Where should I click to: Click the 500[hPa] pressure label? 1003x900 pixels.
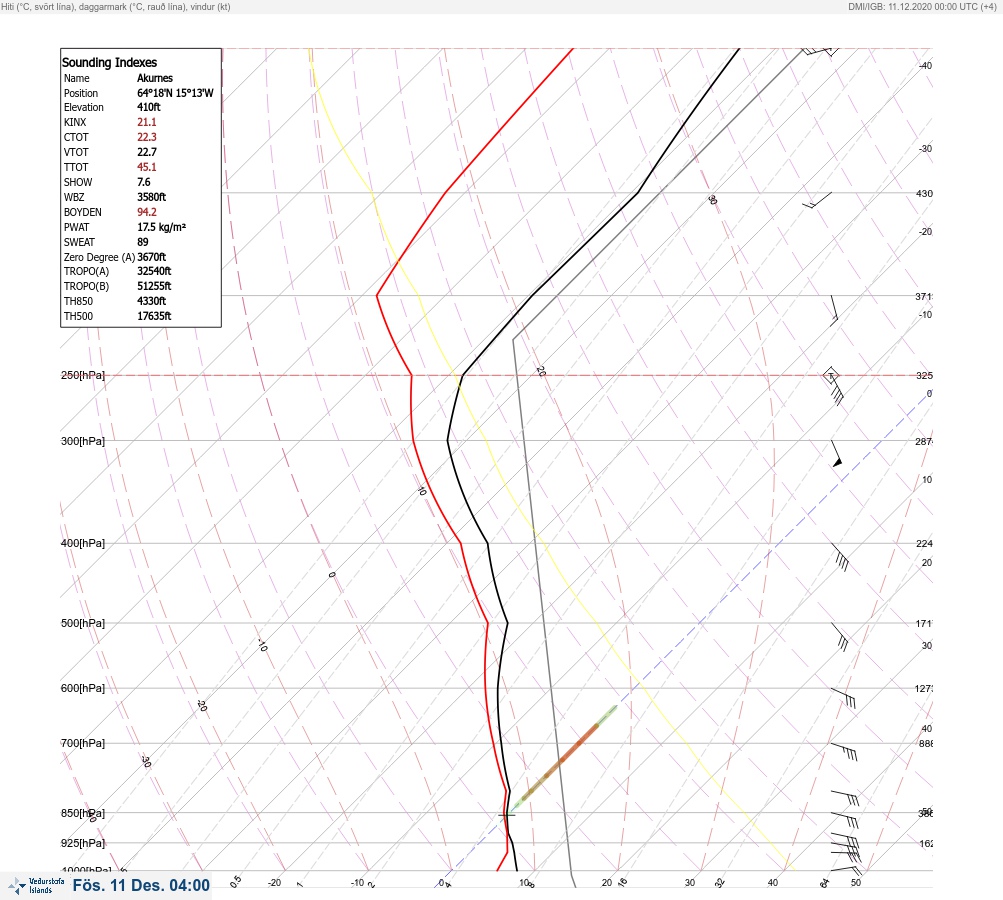pyautogui.click(x=83, y=623)
